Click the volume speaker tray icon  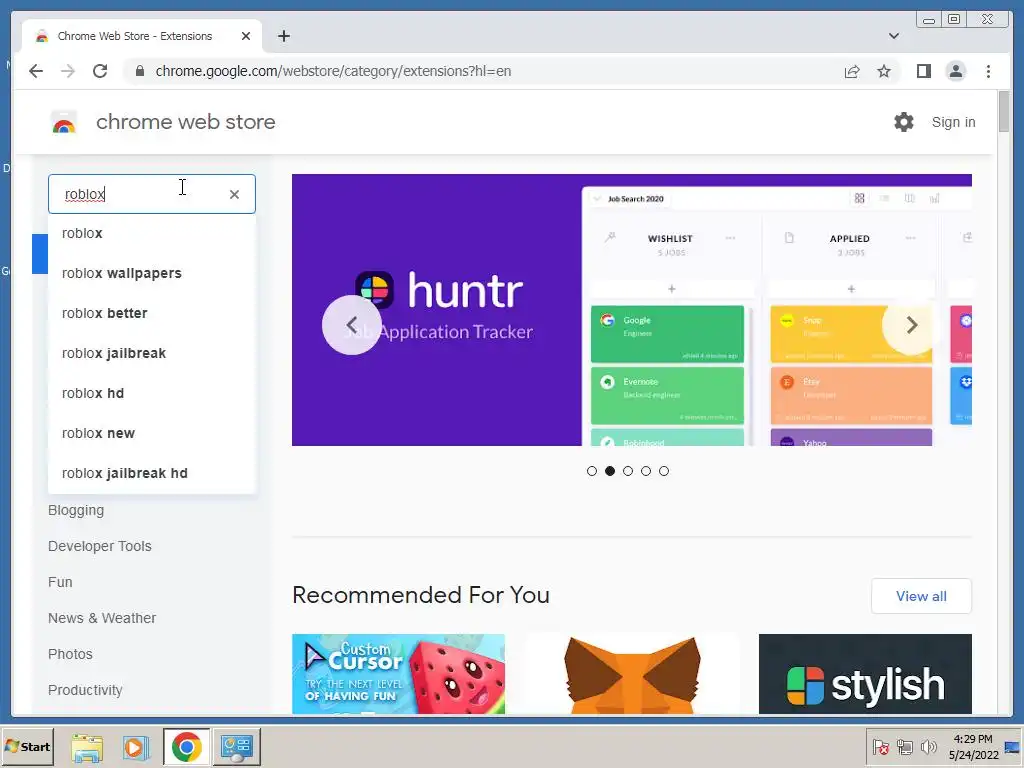click(927, 747)
